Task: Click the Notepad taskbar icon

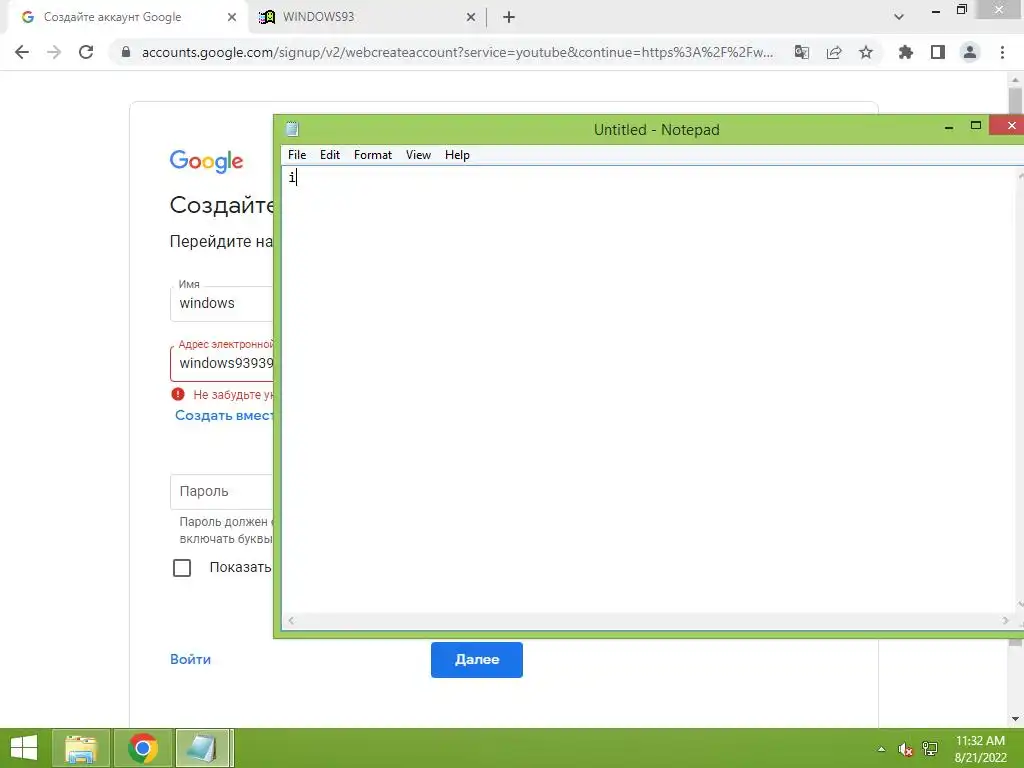Action: point(203,748)
